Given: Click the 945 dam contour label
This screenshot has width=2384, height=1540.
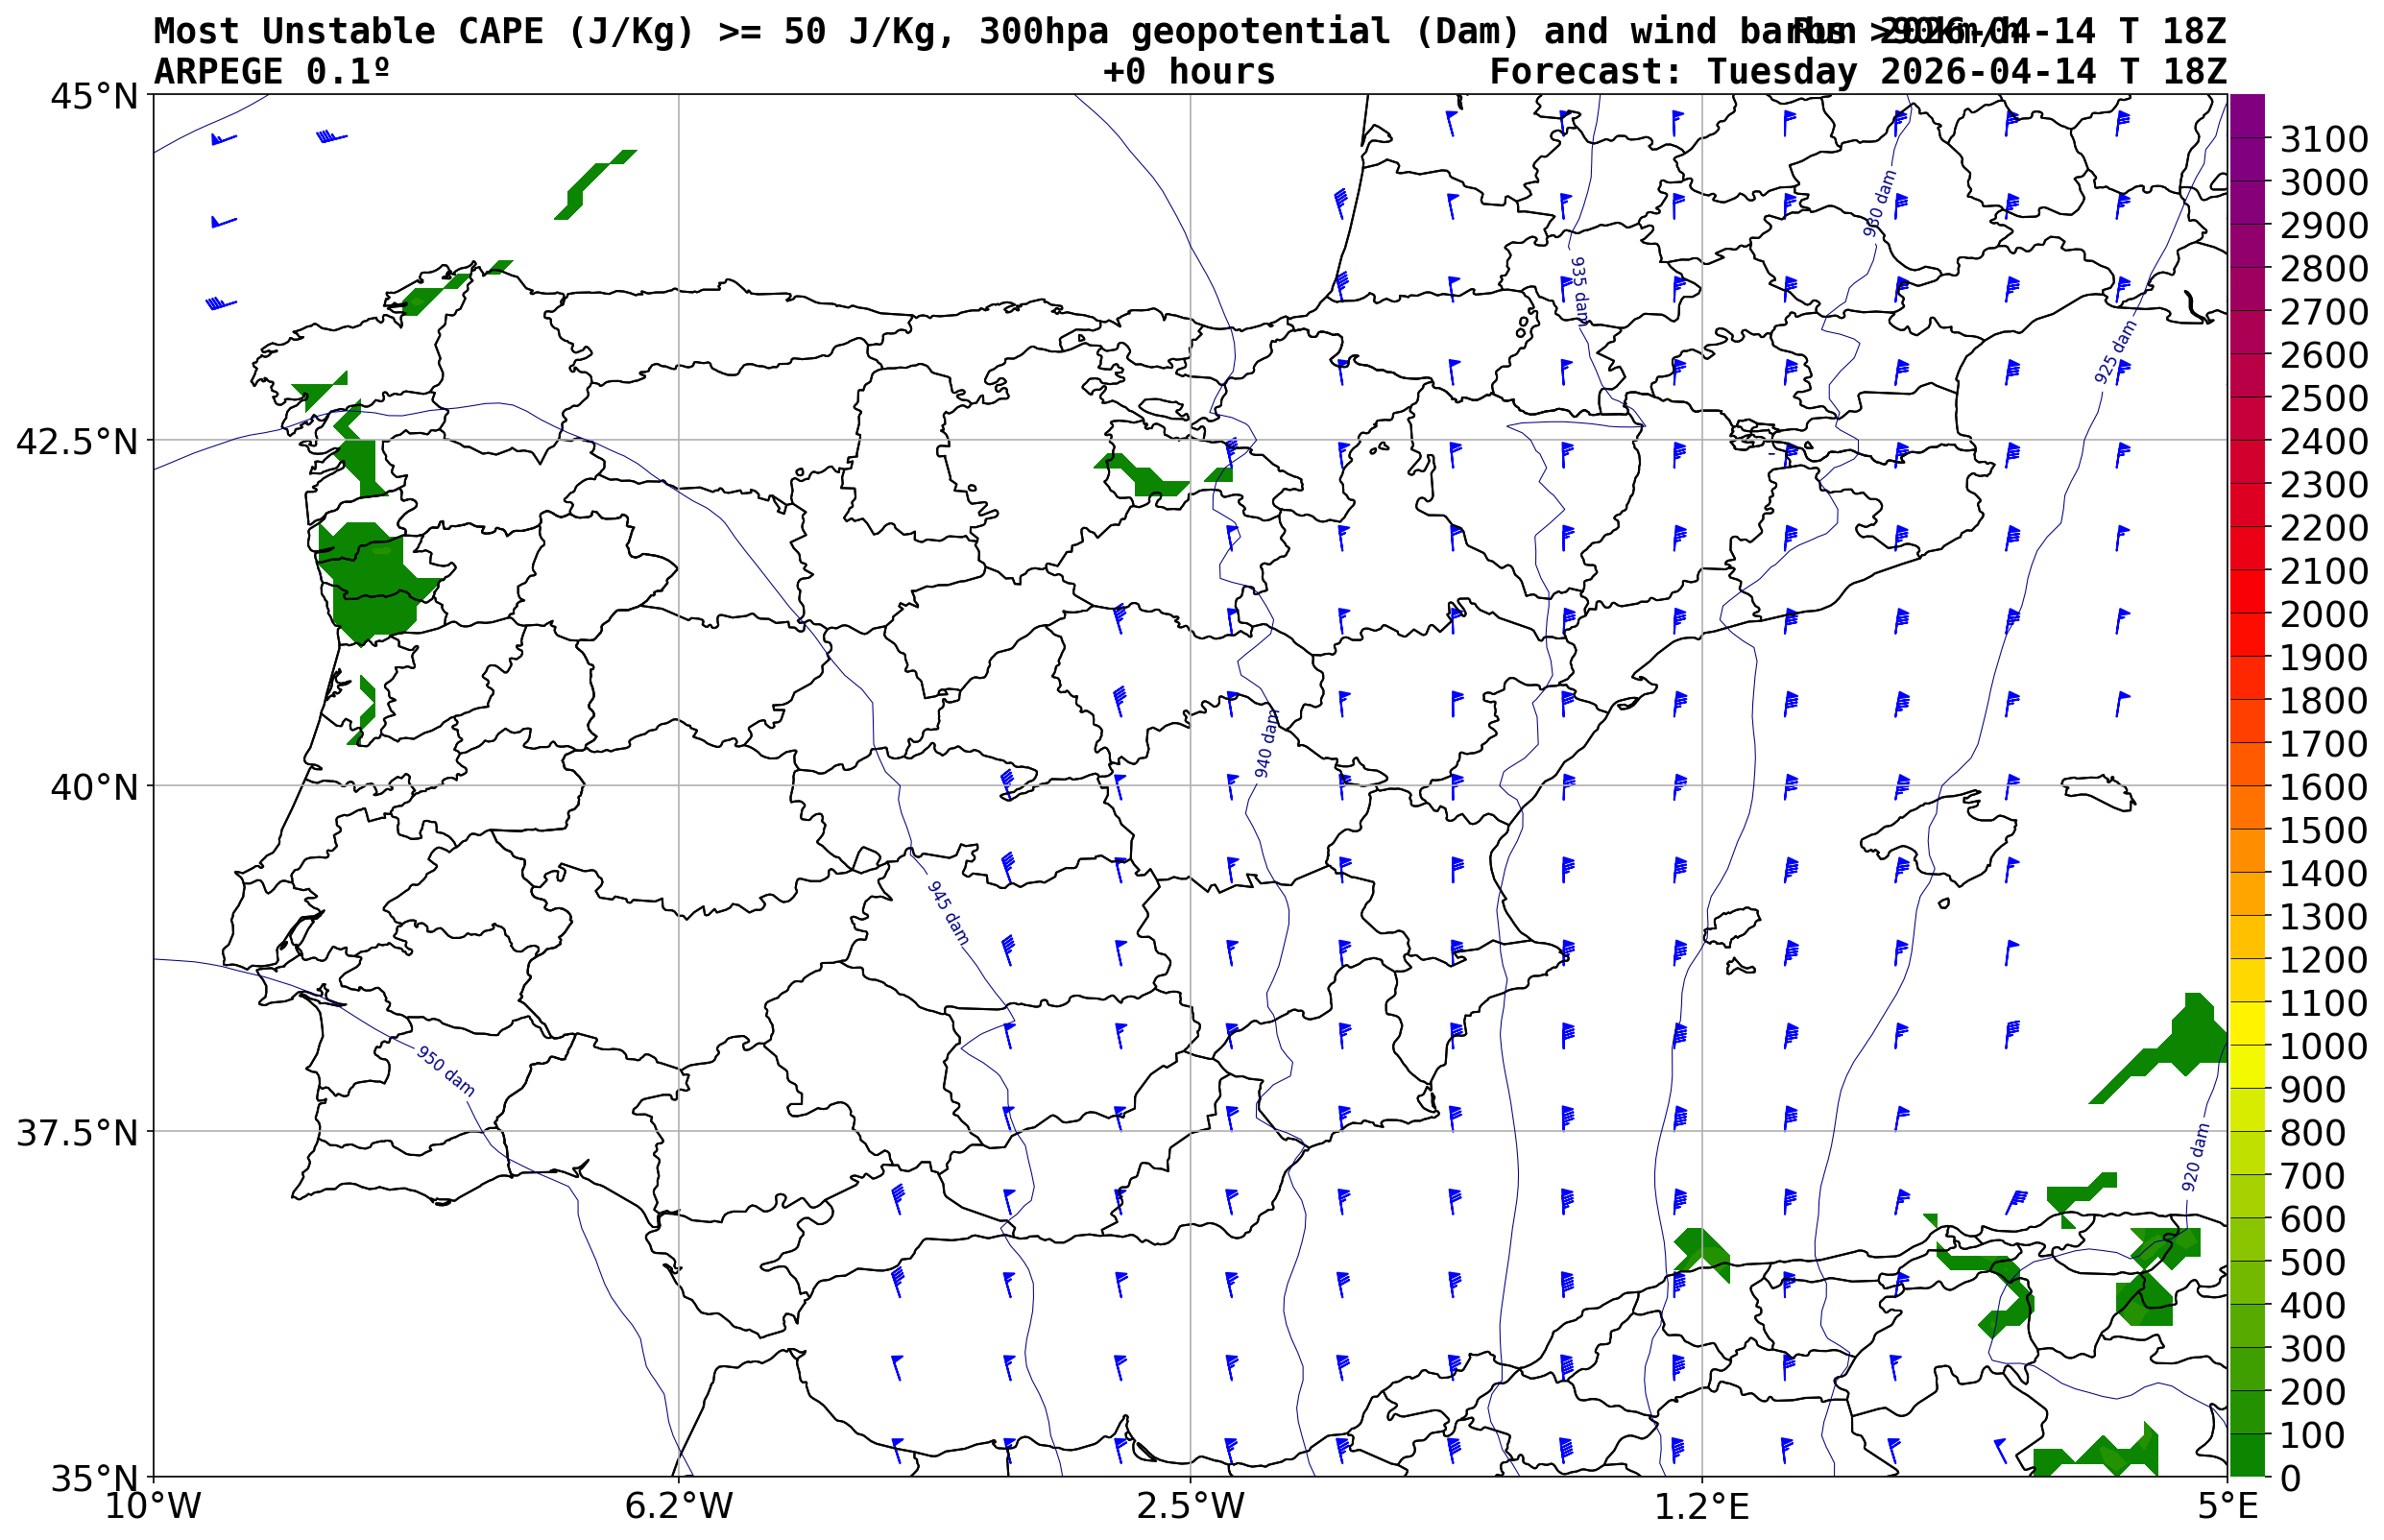Looking at the screenshot, I should tap(948, 913).
